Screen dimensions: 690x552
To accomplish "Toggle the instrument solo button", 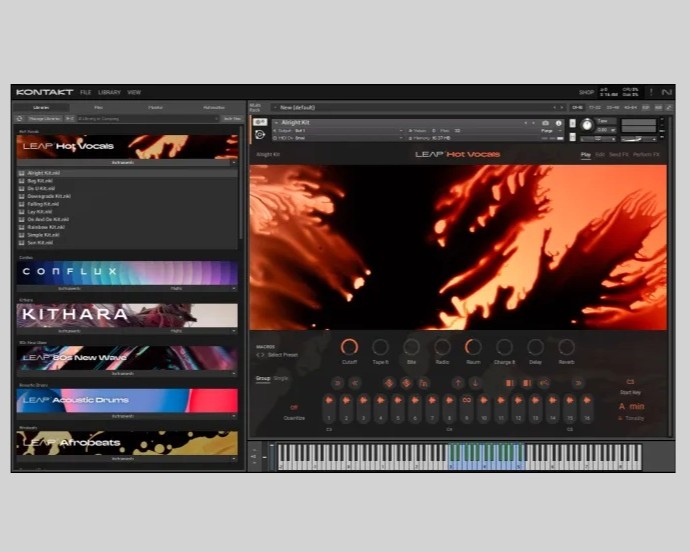I will [573, 123].
